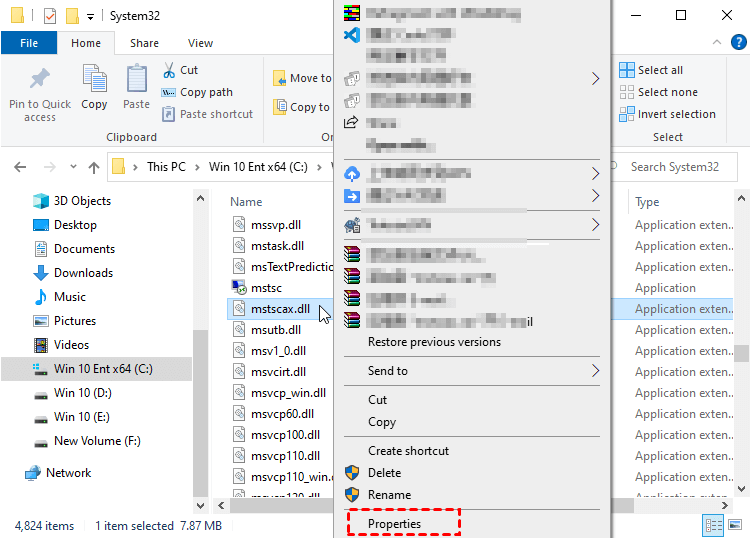Switch to details view icon in status bar

(x=713, y=525)
